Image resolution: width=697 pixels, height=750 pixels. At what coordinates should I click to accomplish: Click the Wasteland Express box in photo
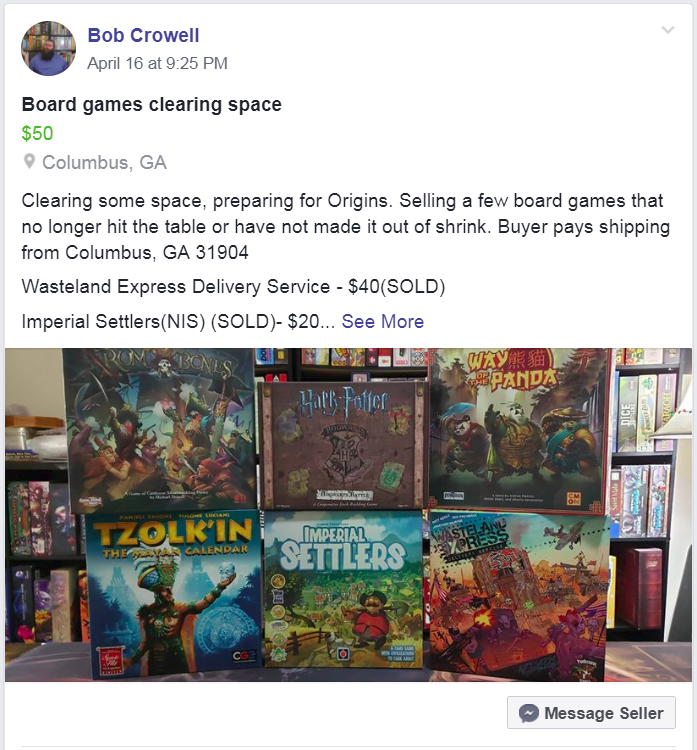tap(519, 596)
